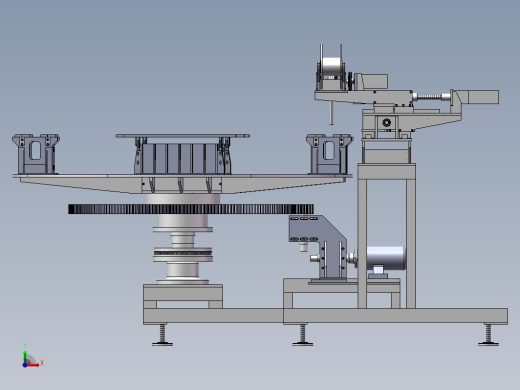Select the wire spool atop the tower
This screenshot has height=390, width=520.
(x=331, y=68)
